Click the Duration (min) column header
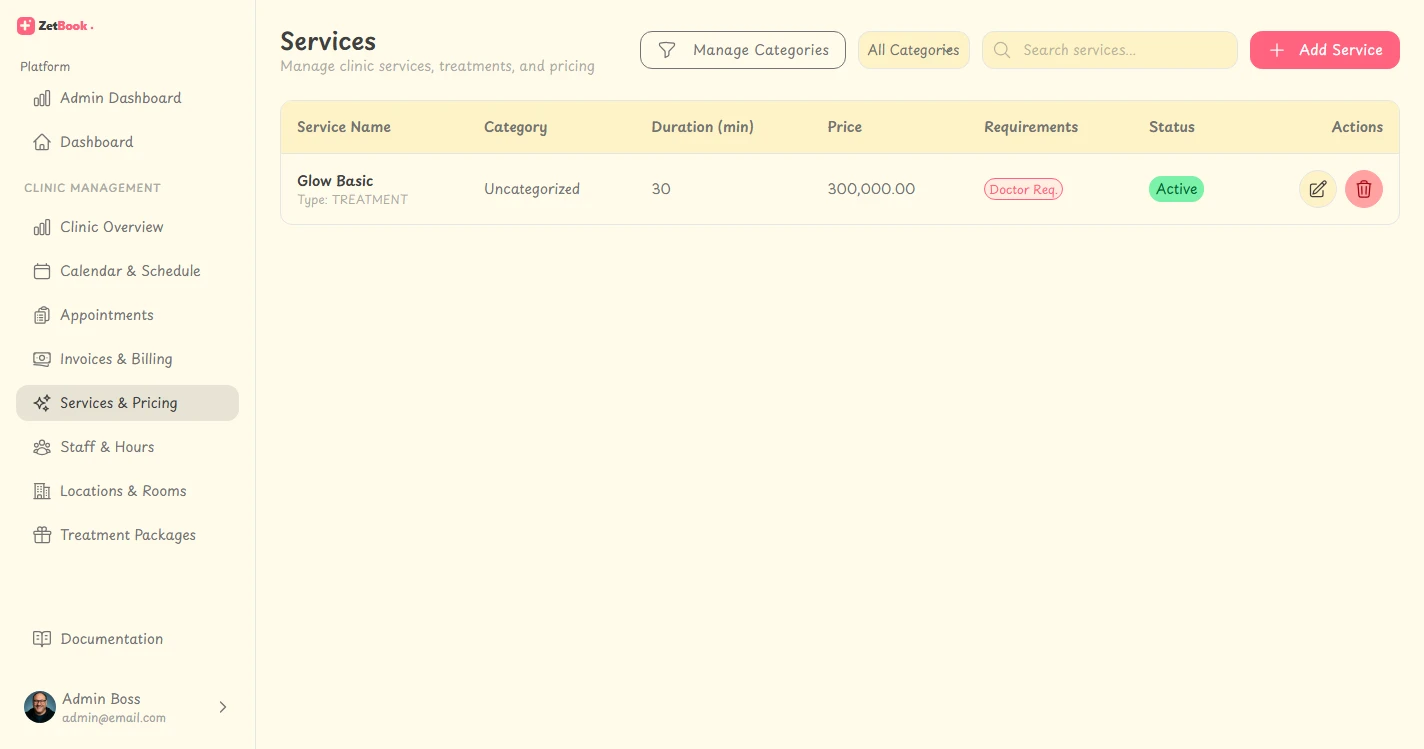 click(703, 127)
